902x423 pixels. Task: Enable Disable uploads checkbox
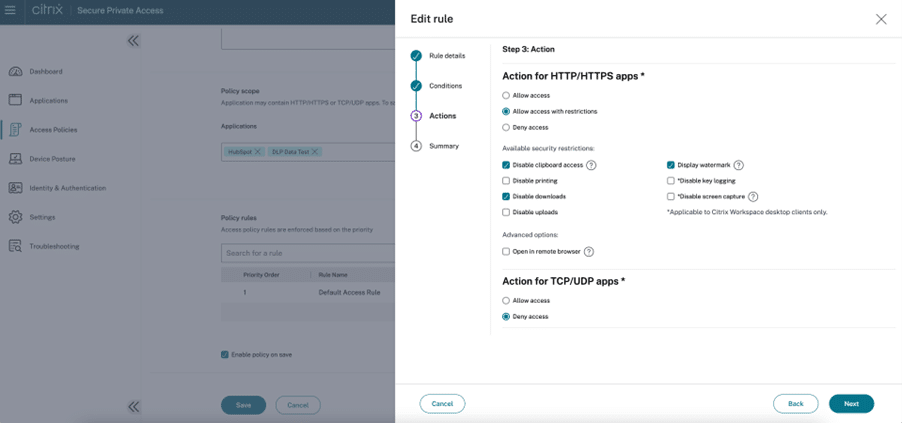point(506,212)
